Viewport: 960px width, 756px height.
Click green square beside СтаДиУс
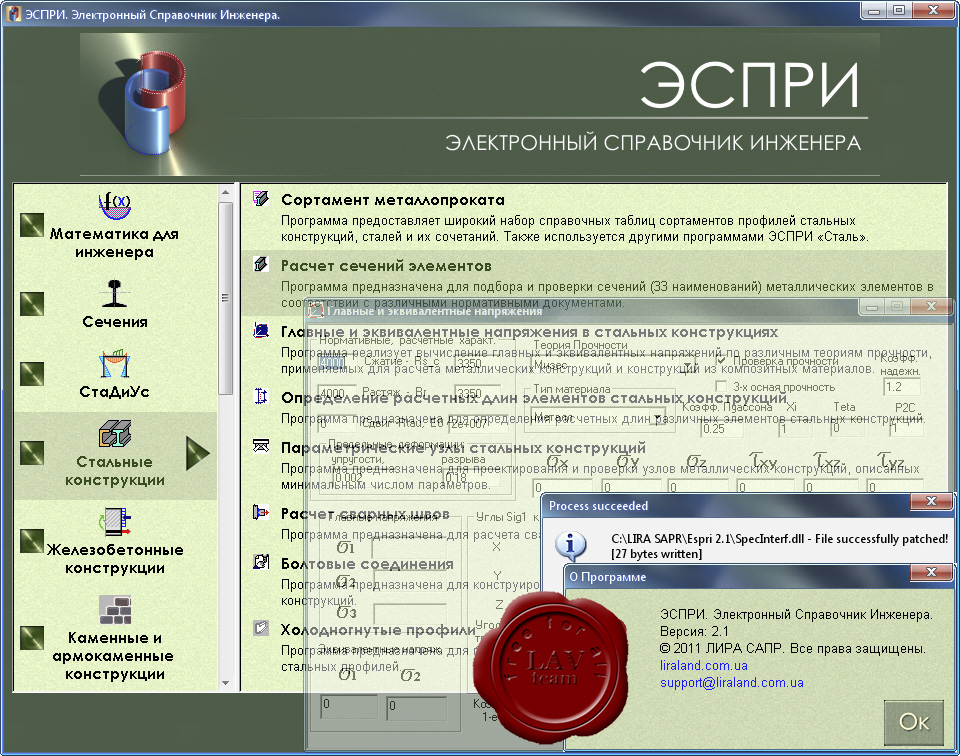click(32, 373)
